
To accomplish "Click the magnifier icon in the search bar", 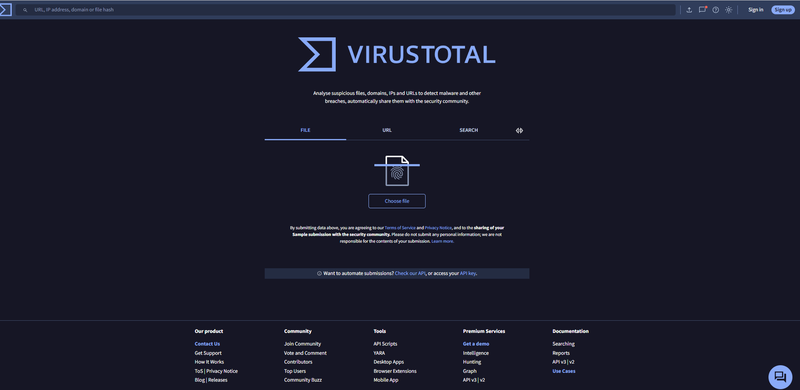I will (25, 10).
